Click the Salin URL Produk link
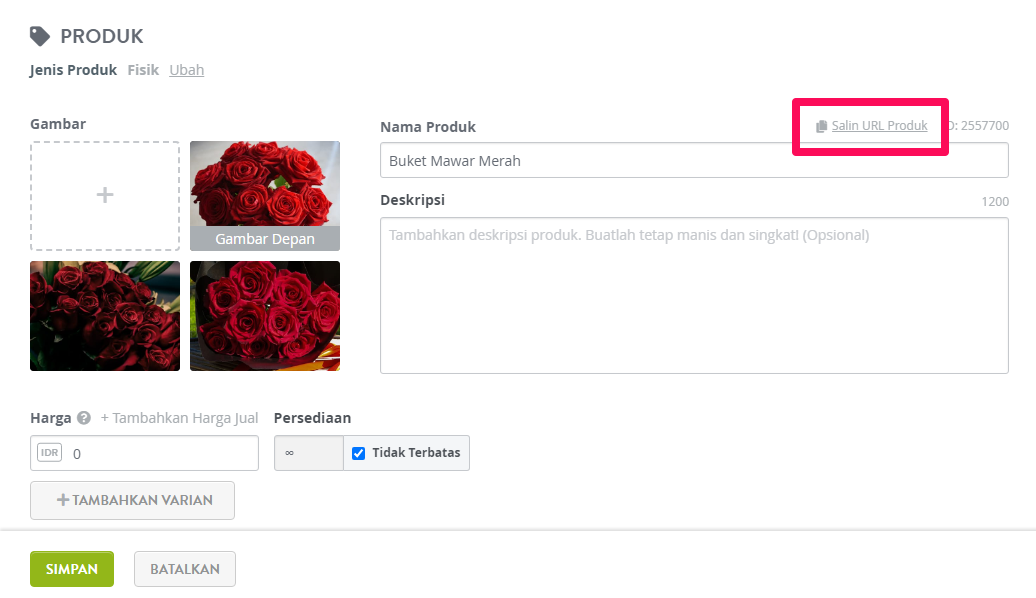This screenshot has width=1036, height=598. click(x=879, y=126)
